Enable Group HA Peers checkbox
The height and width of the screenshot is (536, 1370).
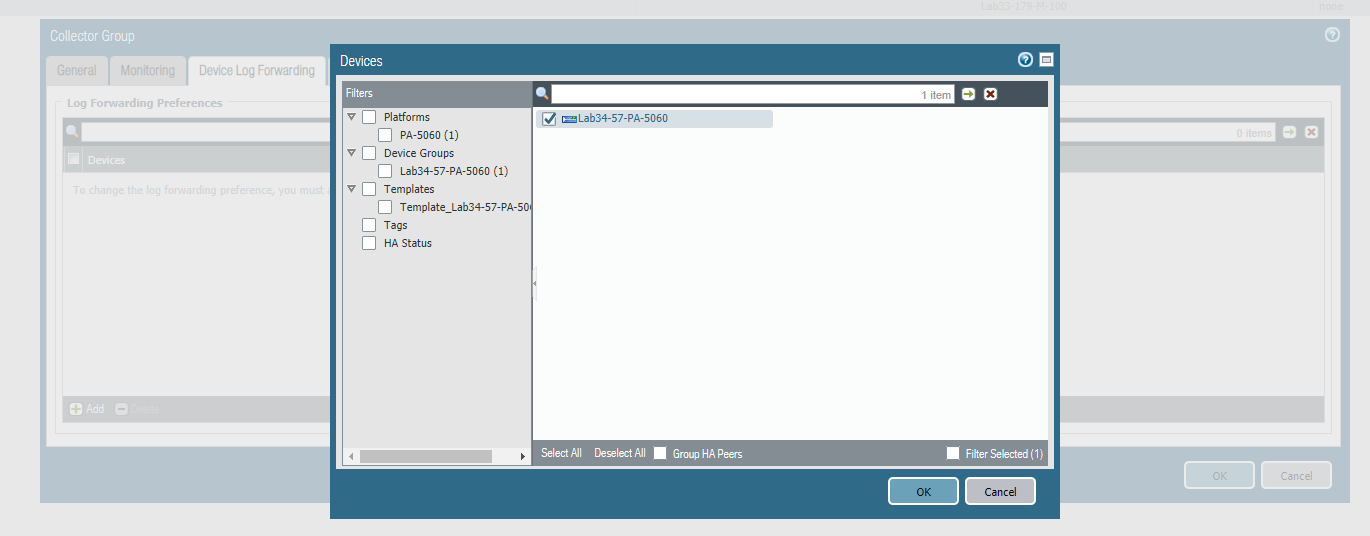(660, 453)
